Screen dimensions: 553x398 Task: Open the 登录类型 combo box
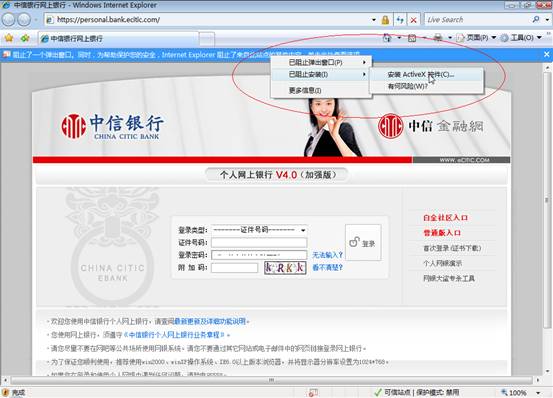point(259,230)
